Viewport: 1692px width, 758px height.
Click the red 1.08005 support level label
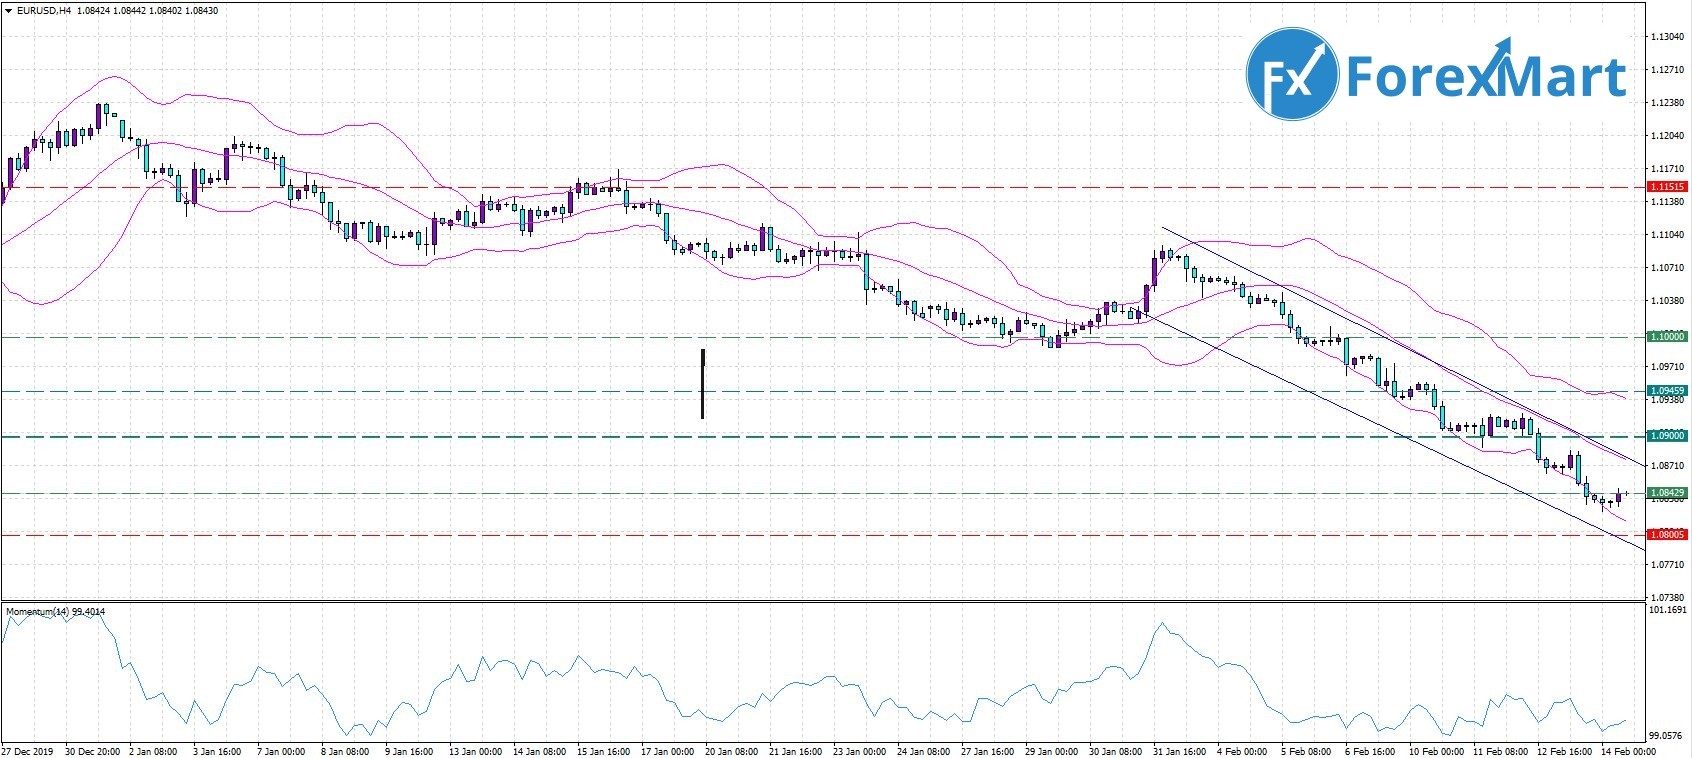1667,535
